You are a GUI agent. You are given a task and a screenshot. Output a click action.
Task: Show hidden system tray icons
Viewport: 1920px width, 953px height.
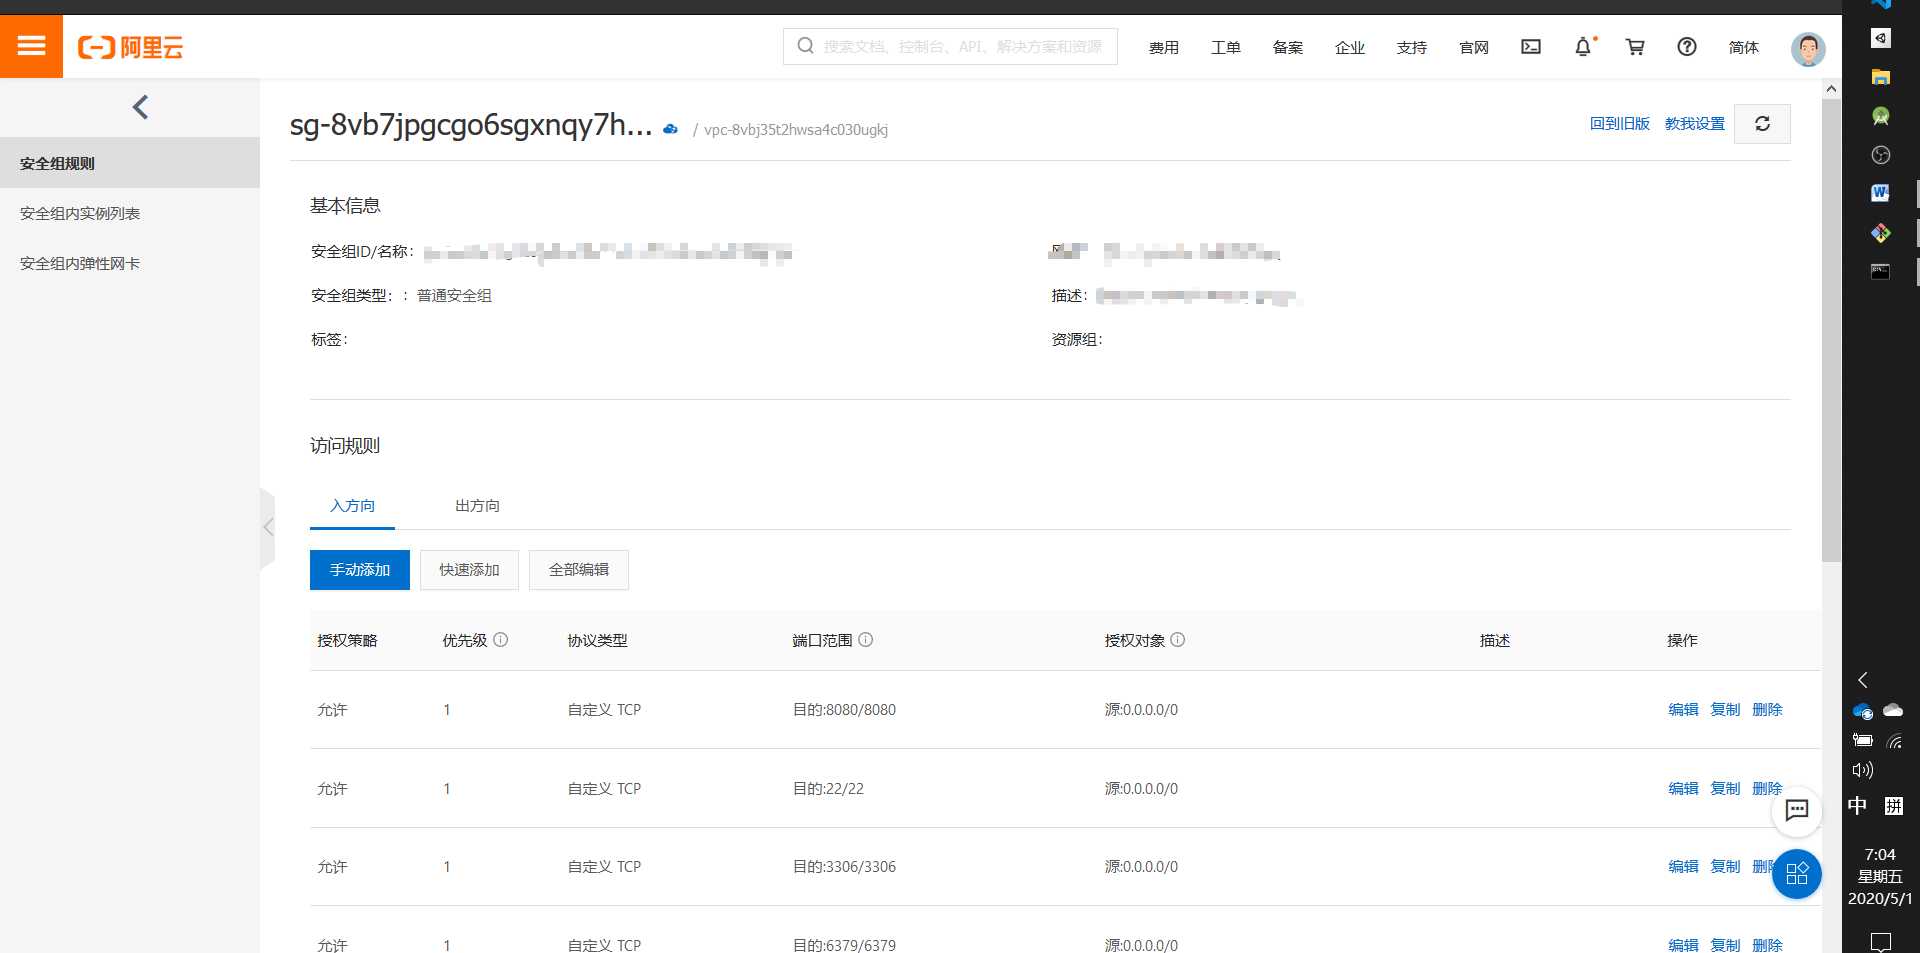point(1863,680)
